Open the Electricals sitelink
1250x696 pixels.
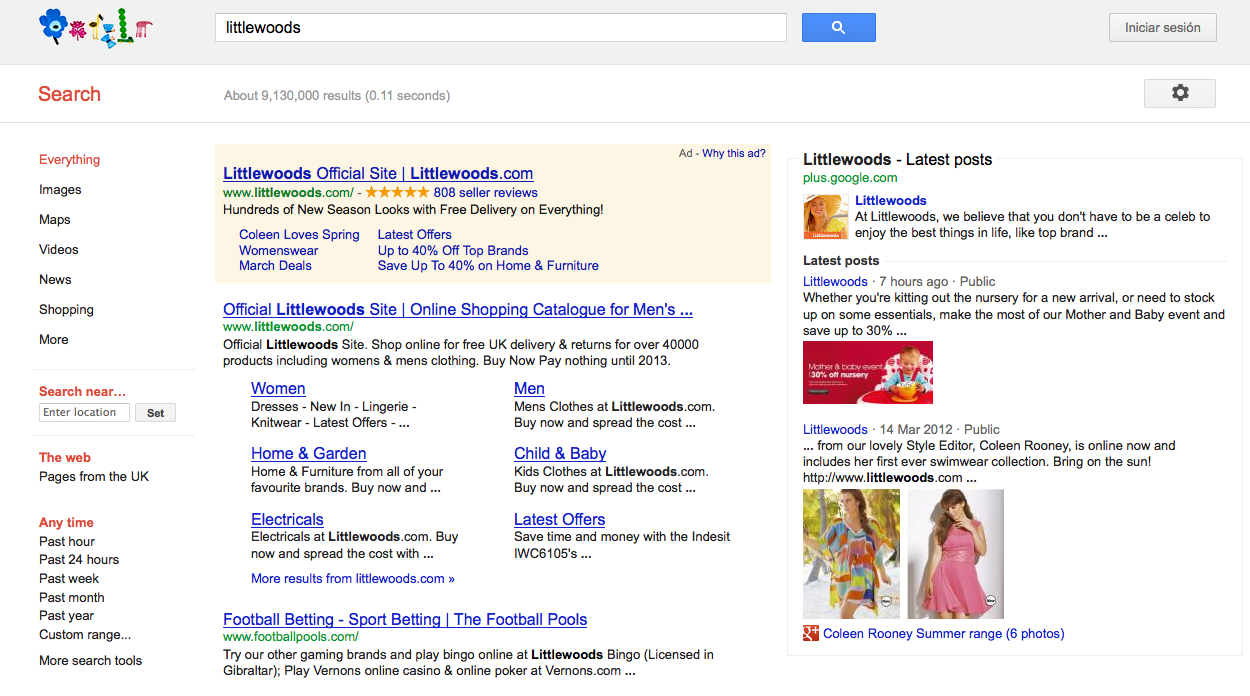click(x=287, y=519)
